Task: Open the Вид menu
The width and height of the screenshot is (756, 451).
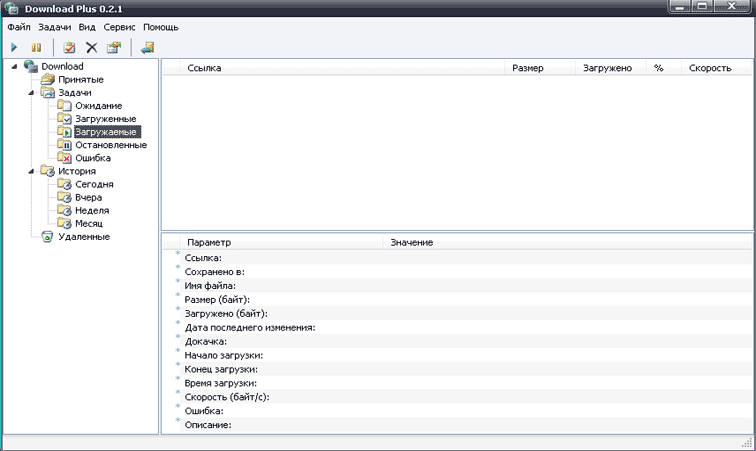Action: tap(87, 27)
